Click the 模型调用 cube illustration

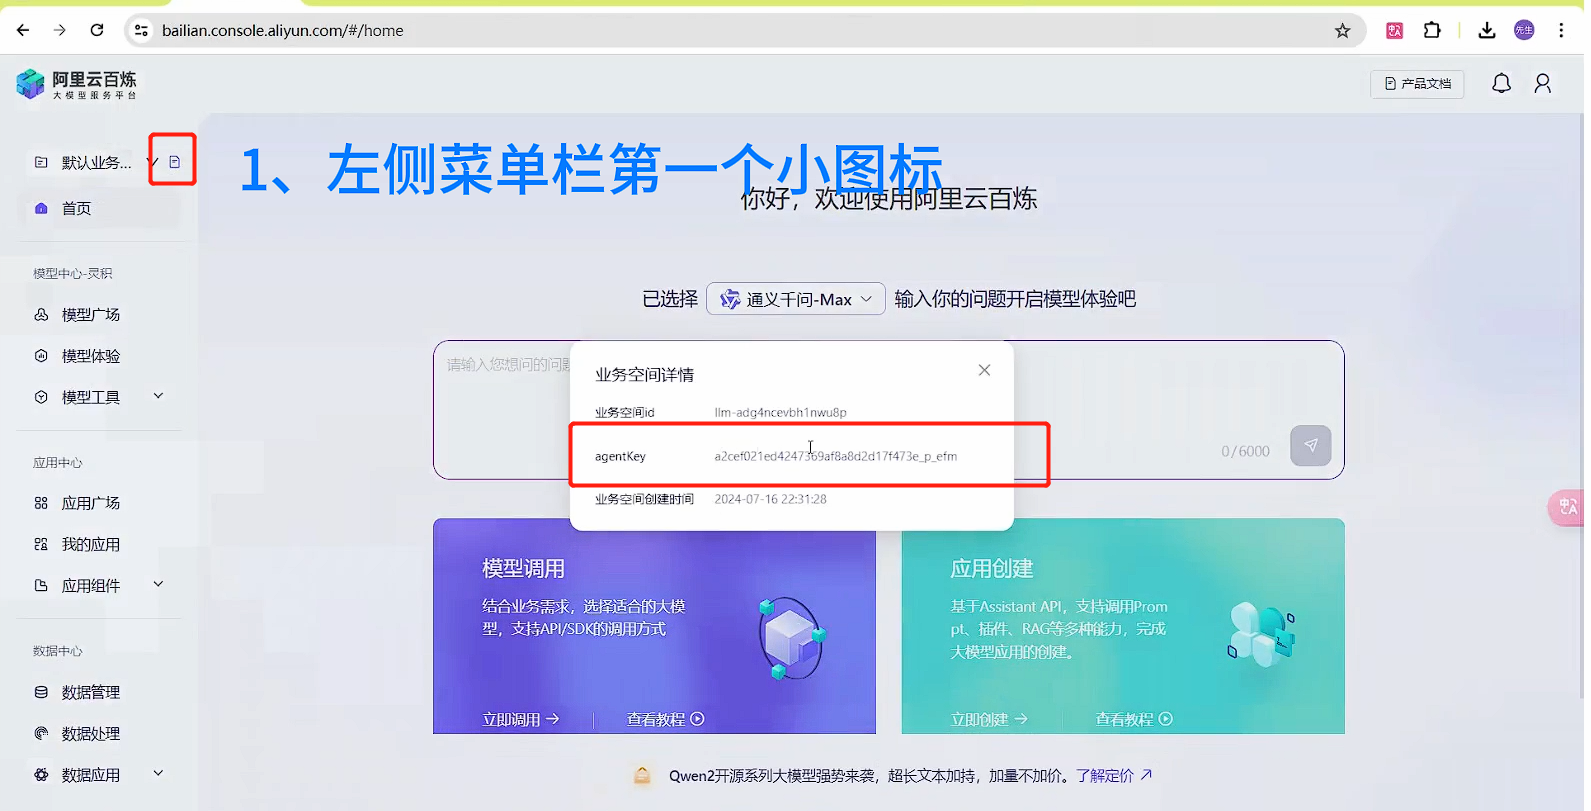pos(792,637)
